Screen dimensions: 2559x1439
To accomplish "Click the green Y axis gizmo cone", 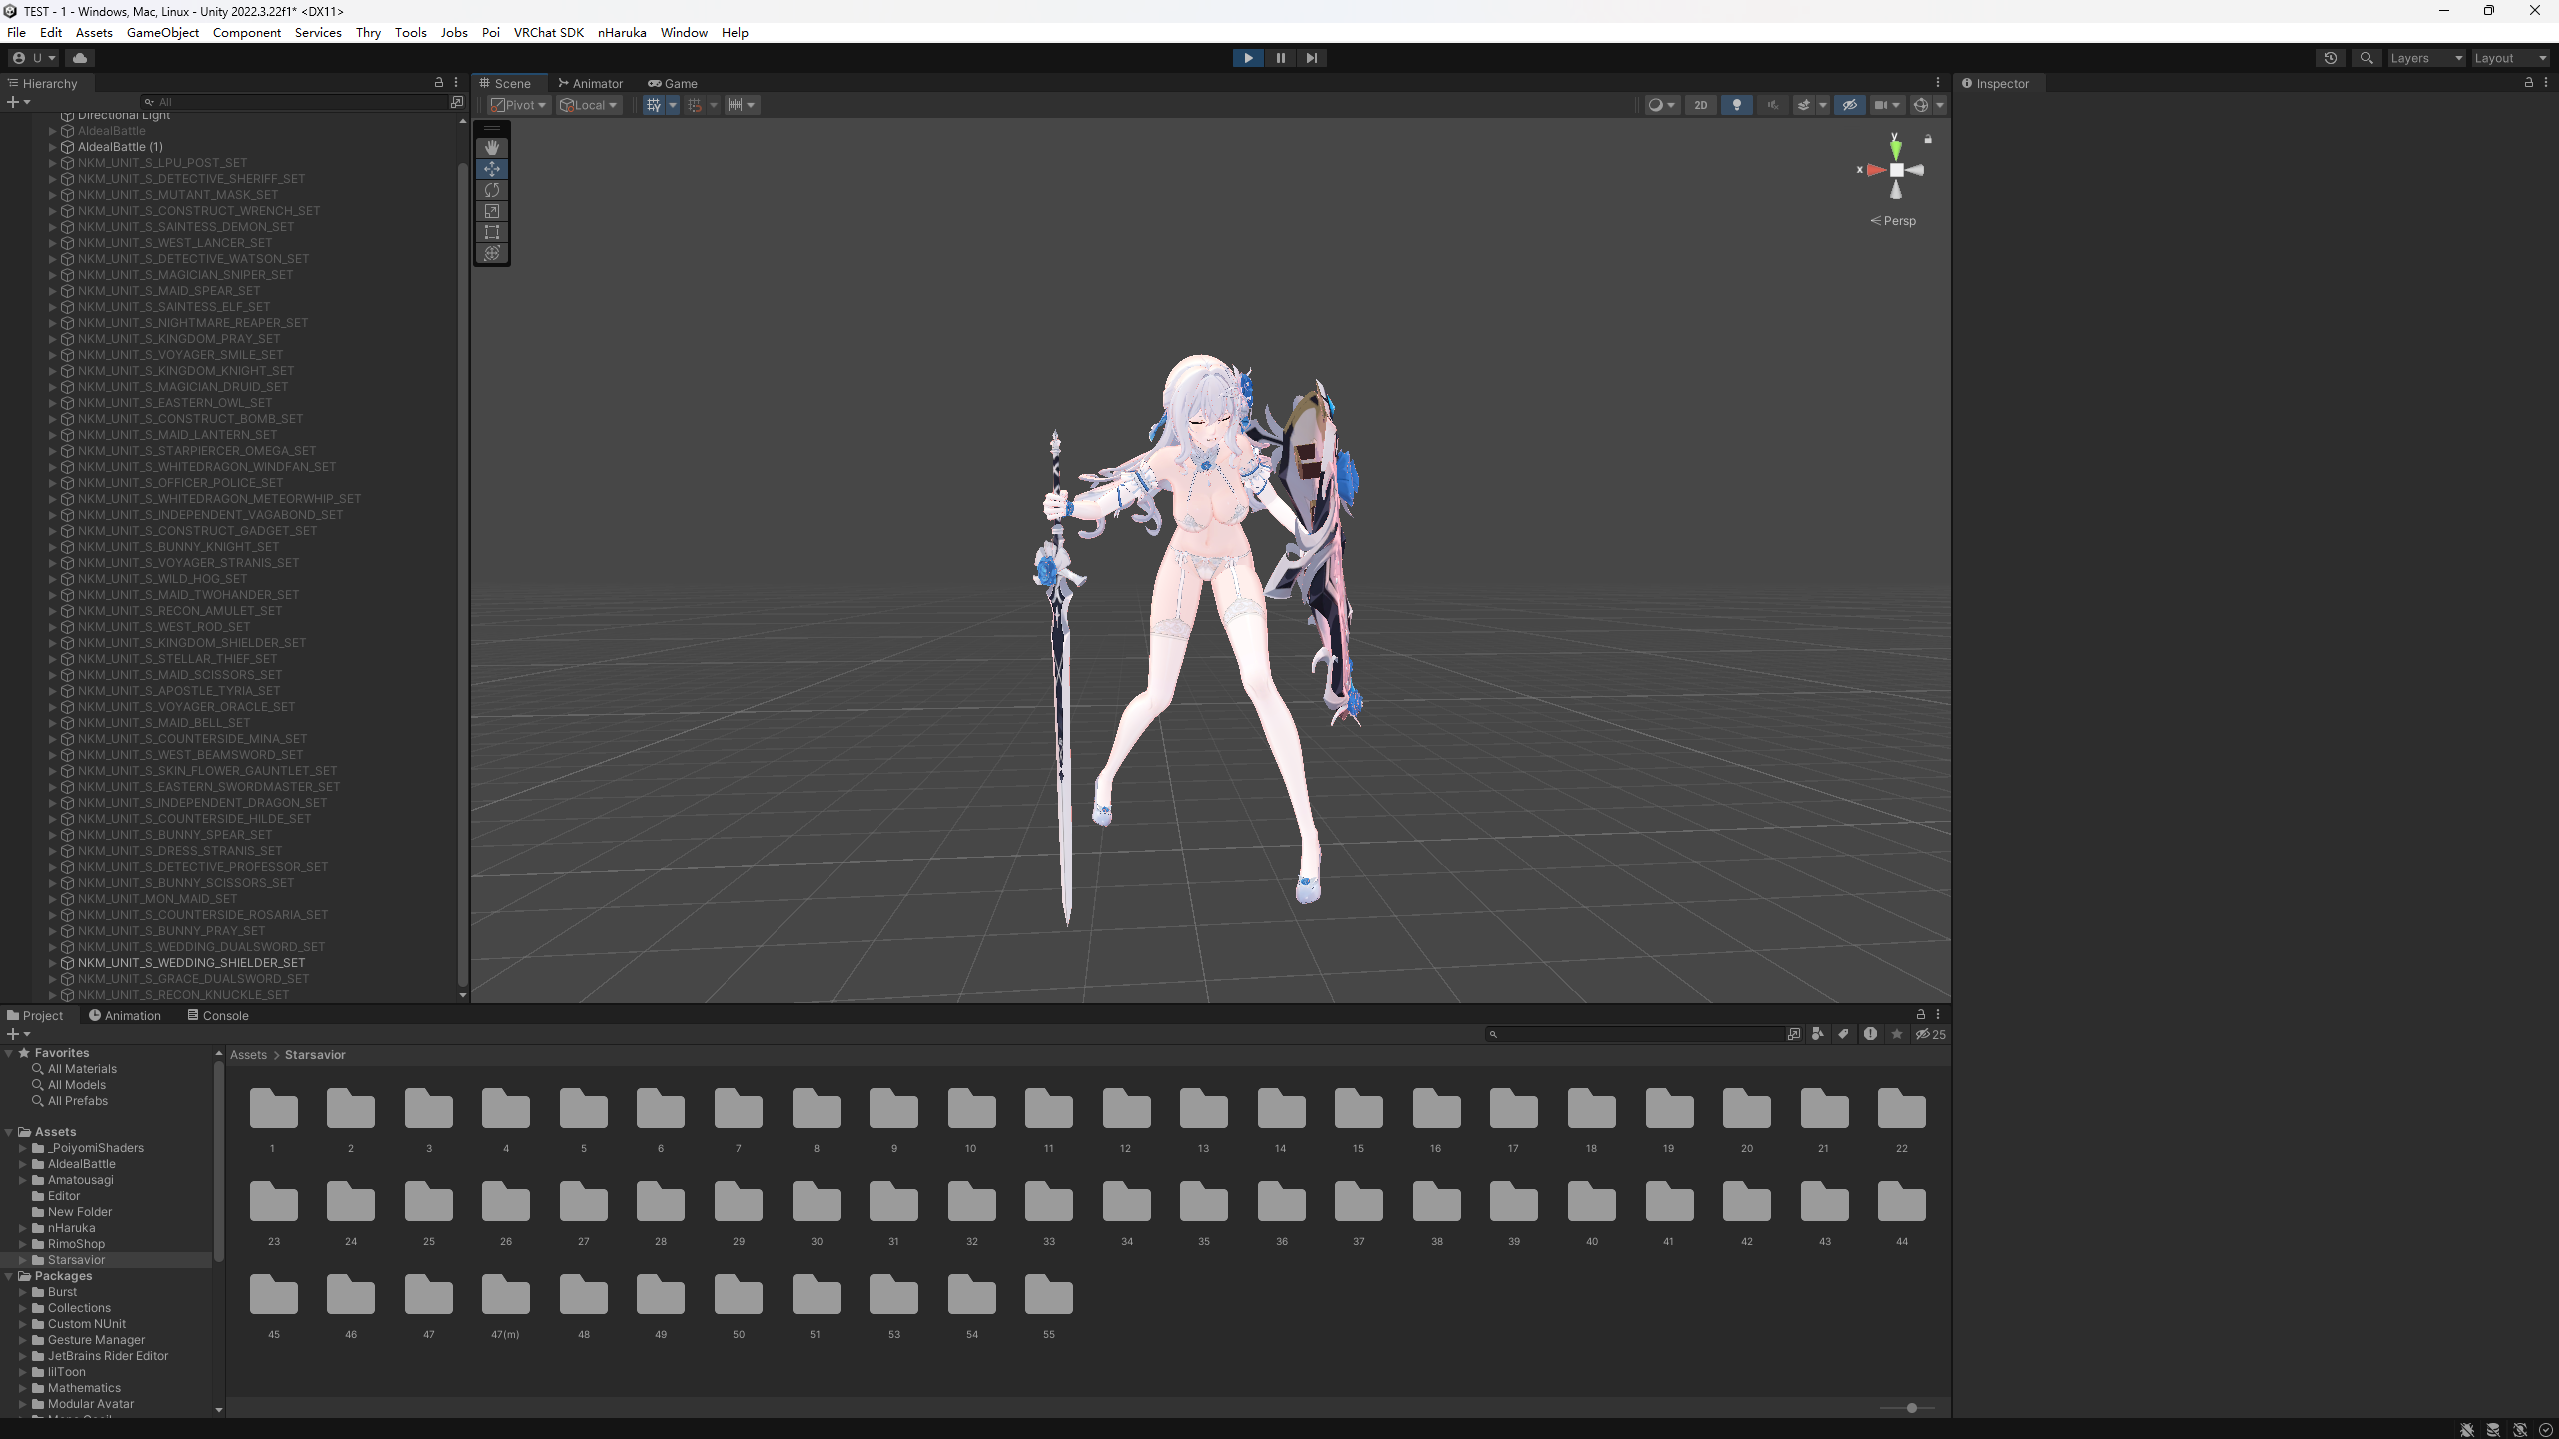I will (x=1896, y=149).
